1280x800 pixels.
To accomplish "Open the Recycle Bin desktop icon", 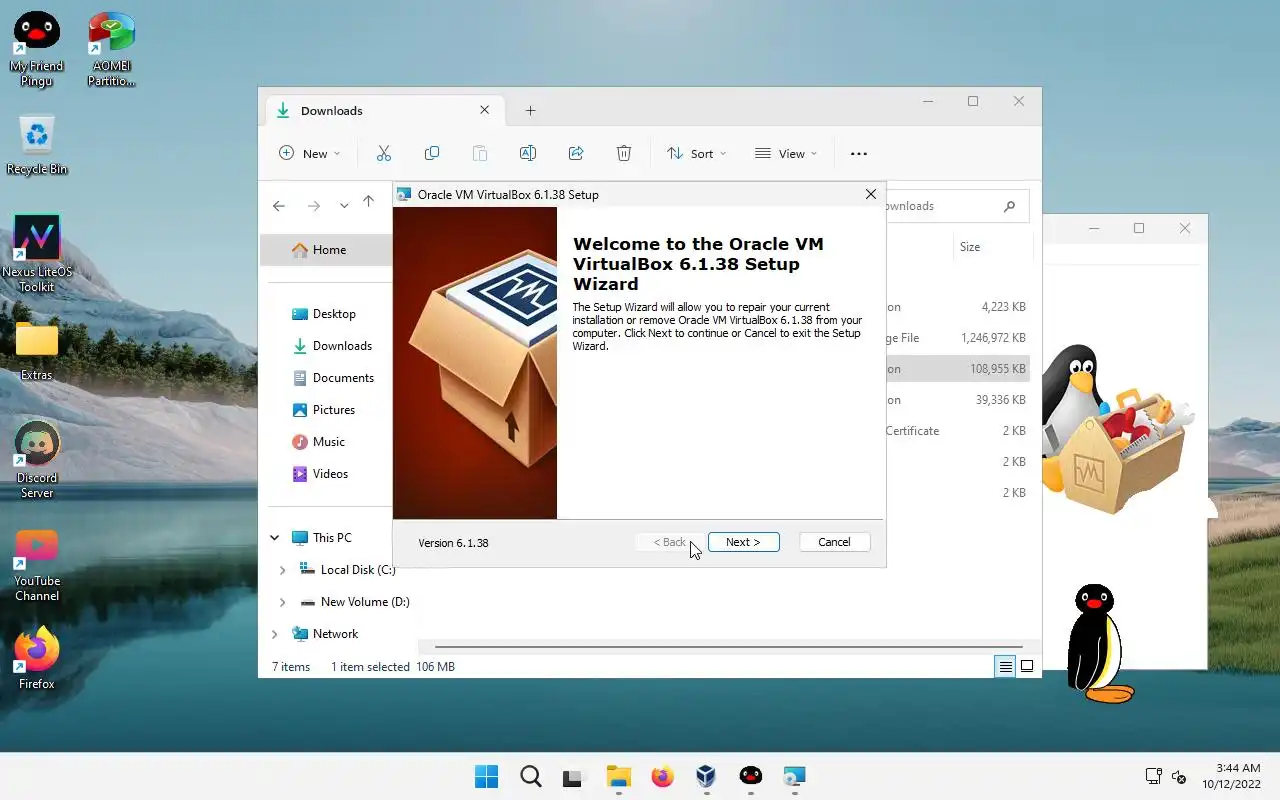I will click(x=37, y=145).
